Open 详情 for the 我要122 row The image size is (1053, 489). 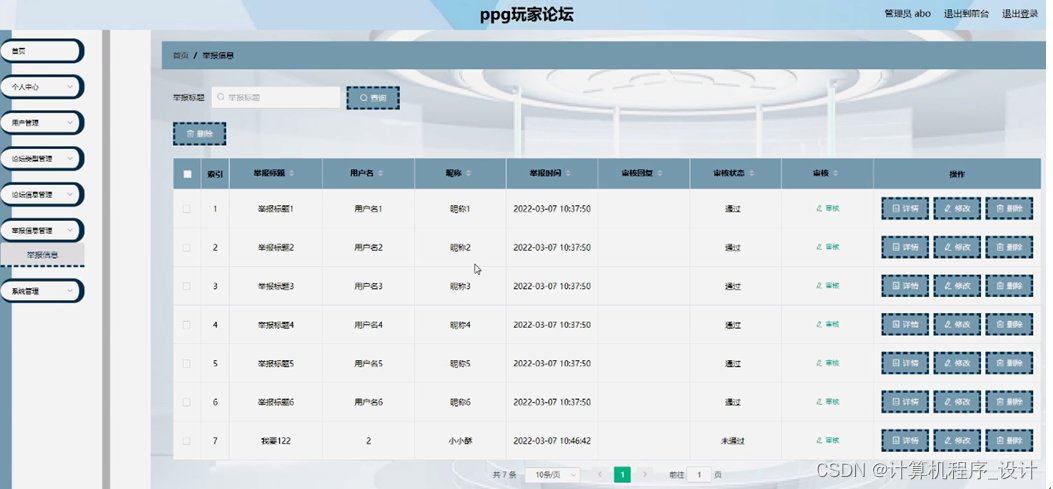[x=905, y=441]
